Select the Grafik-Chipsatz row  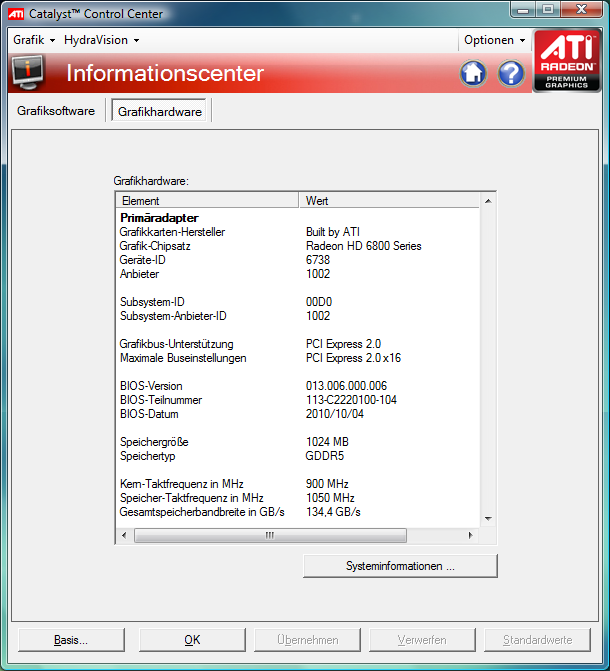298,246
